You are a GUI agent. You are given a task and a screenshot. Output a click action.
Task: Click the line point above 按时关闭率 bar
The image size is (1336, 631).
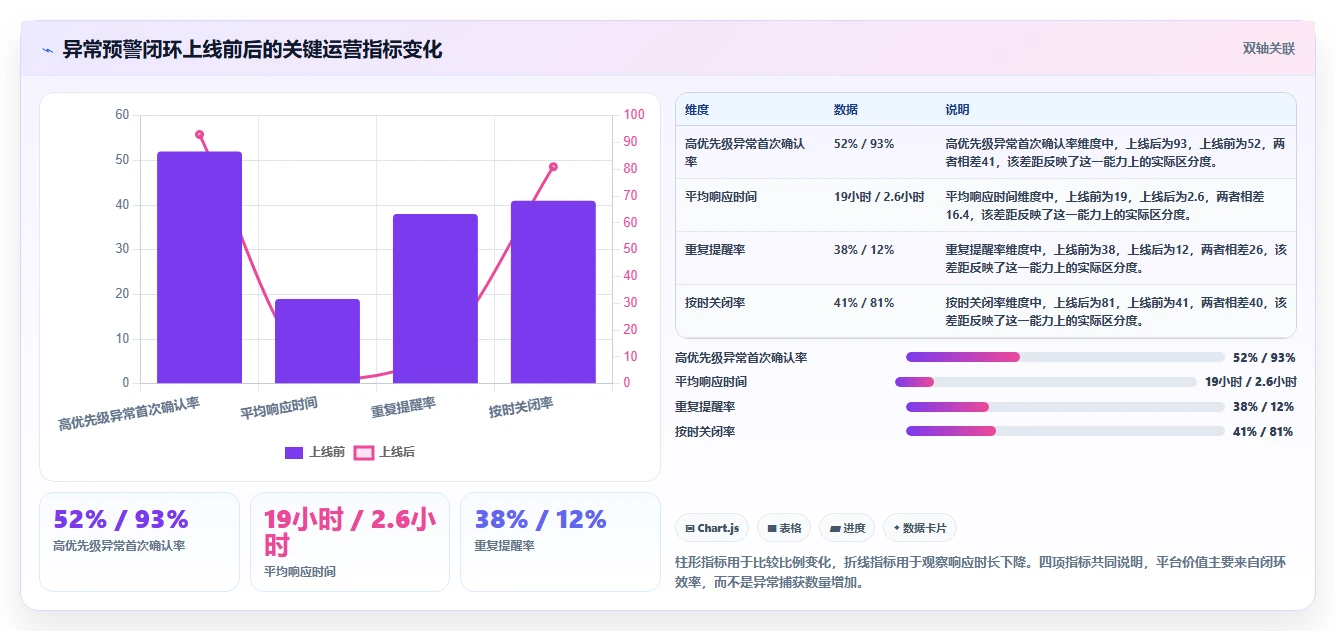553,167
